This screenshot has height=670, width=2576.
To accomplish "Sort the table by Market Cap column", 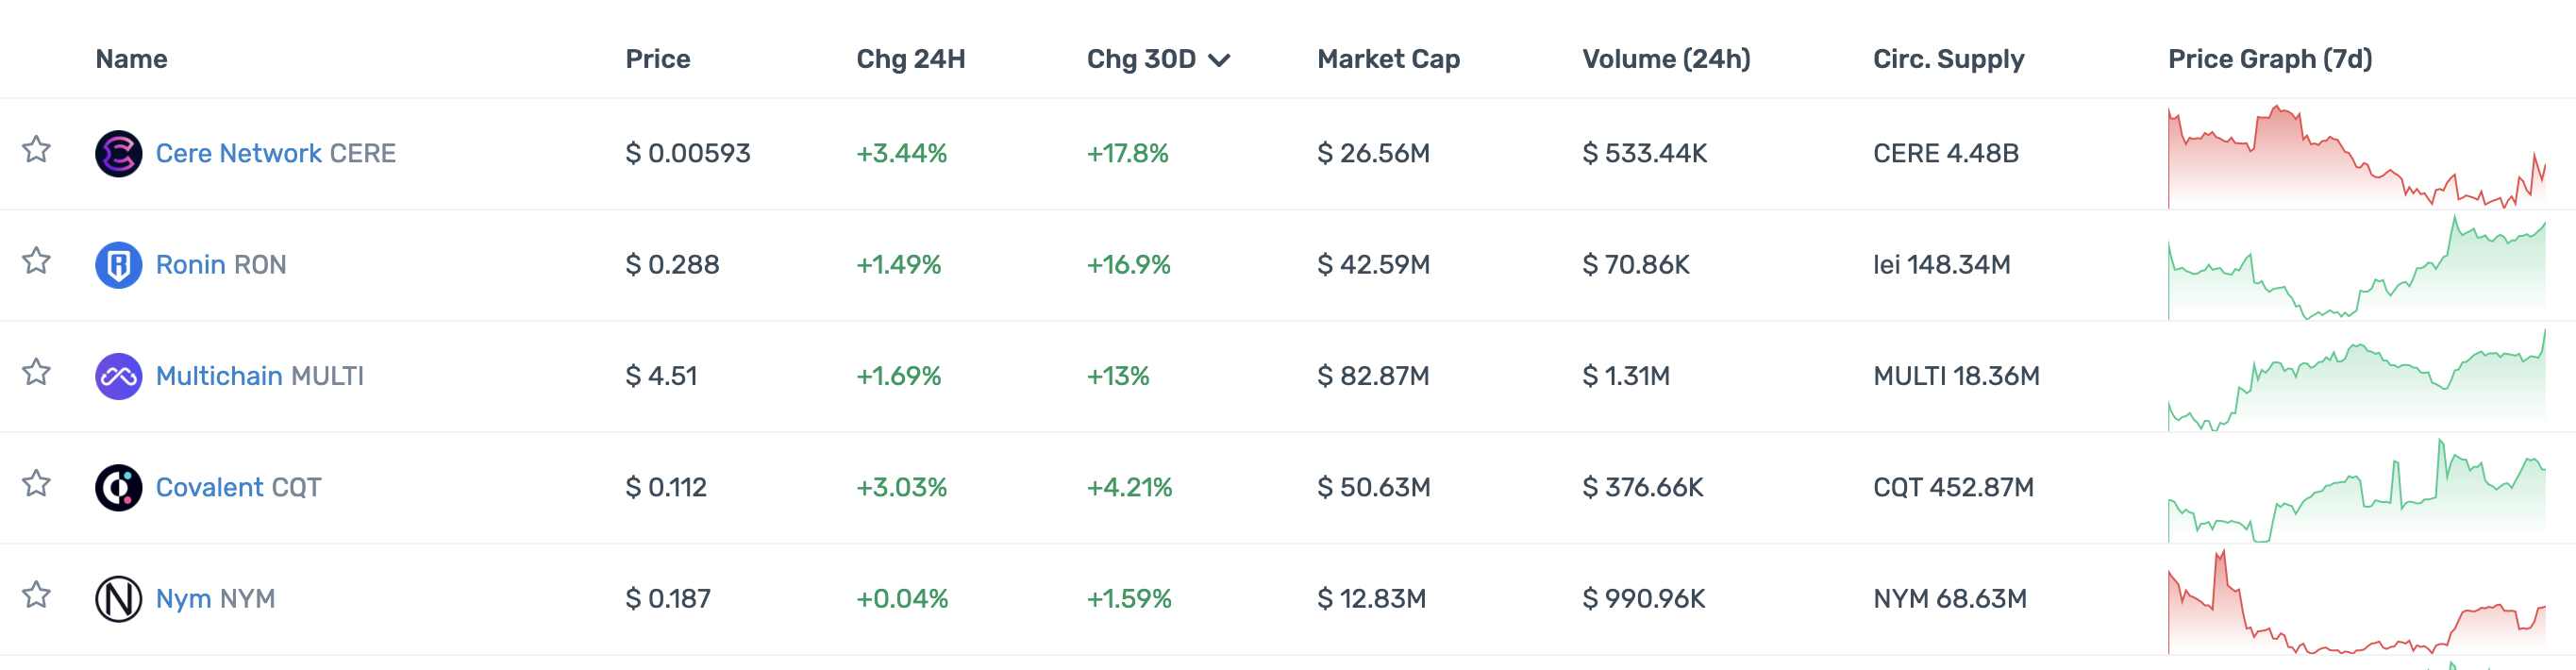I will tap(1388, 59).
